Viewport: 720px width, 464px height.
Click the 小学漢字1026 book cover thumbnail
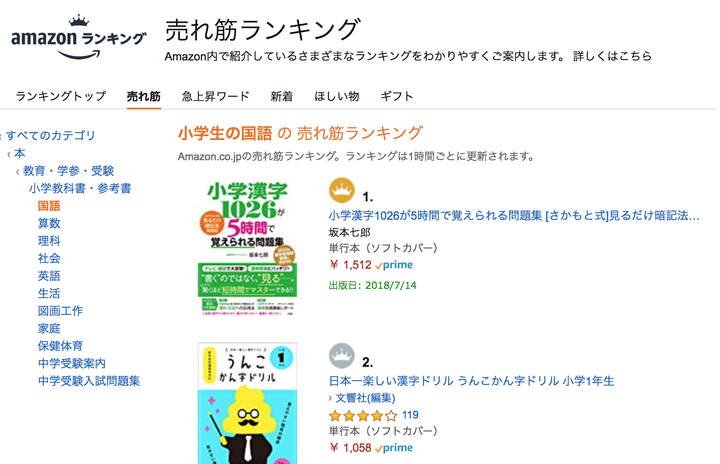[248, 240]
